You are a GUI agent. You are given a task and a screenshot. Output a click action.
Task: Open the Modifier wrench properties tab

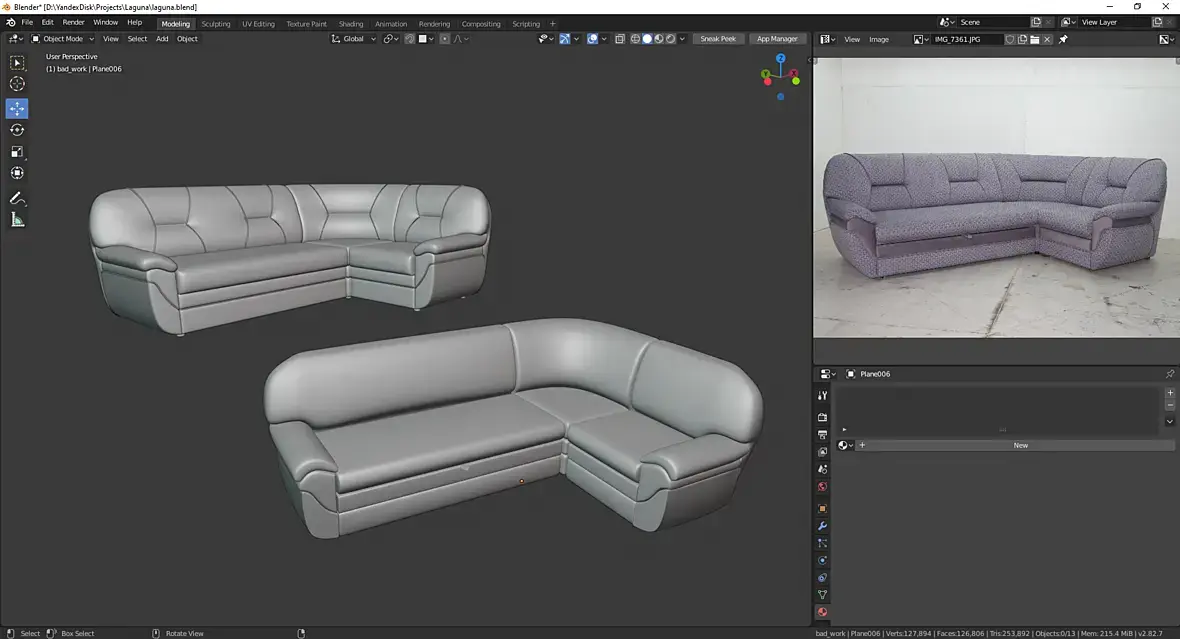822,526
